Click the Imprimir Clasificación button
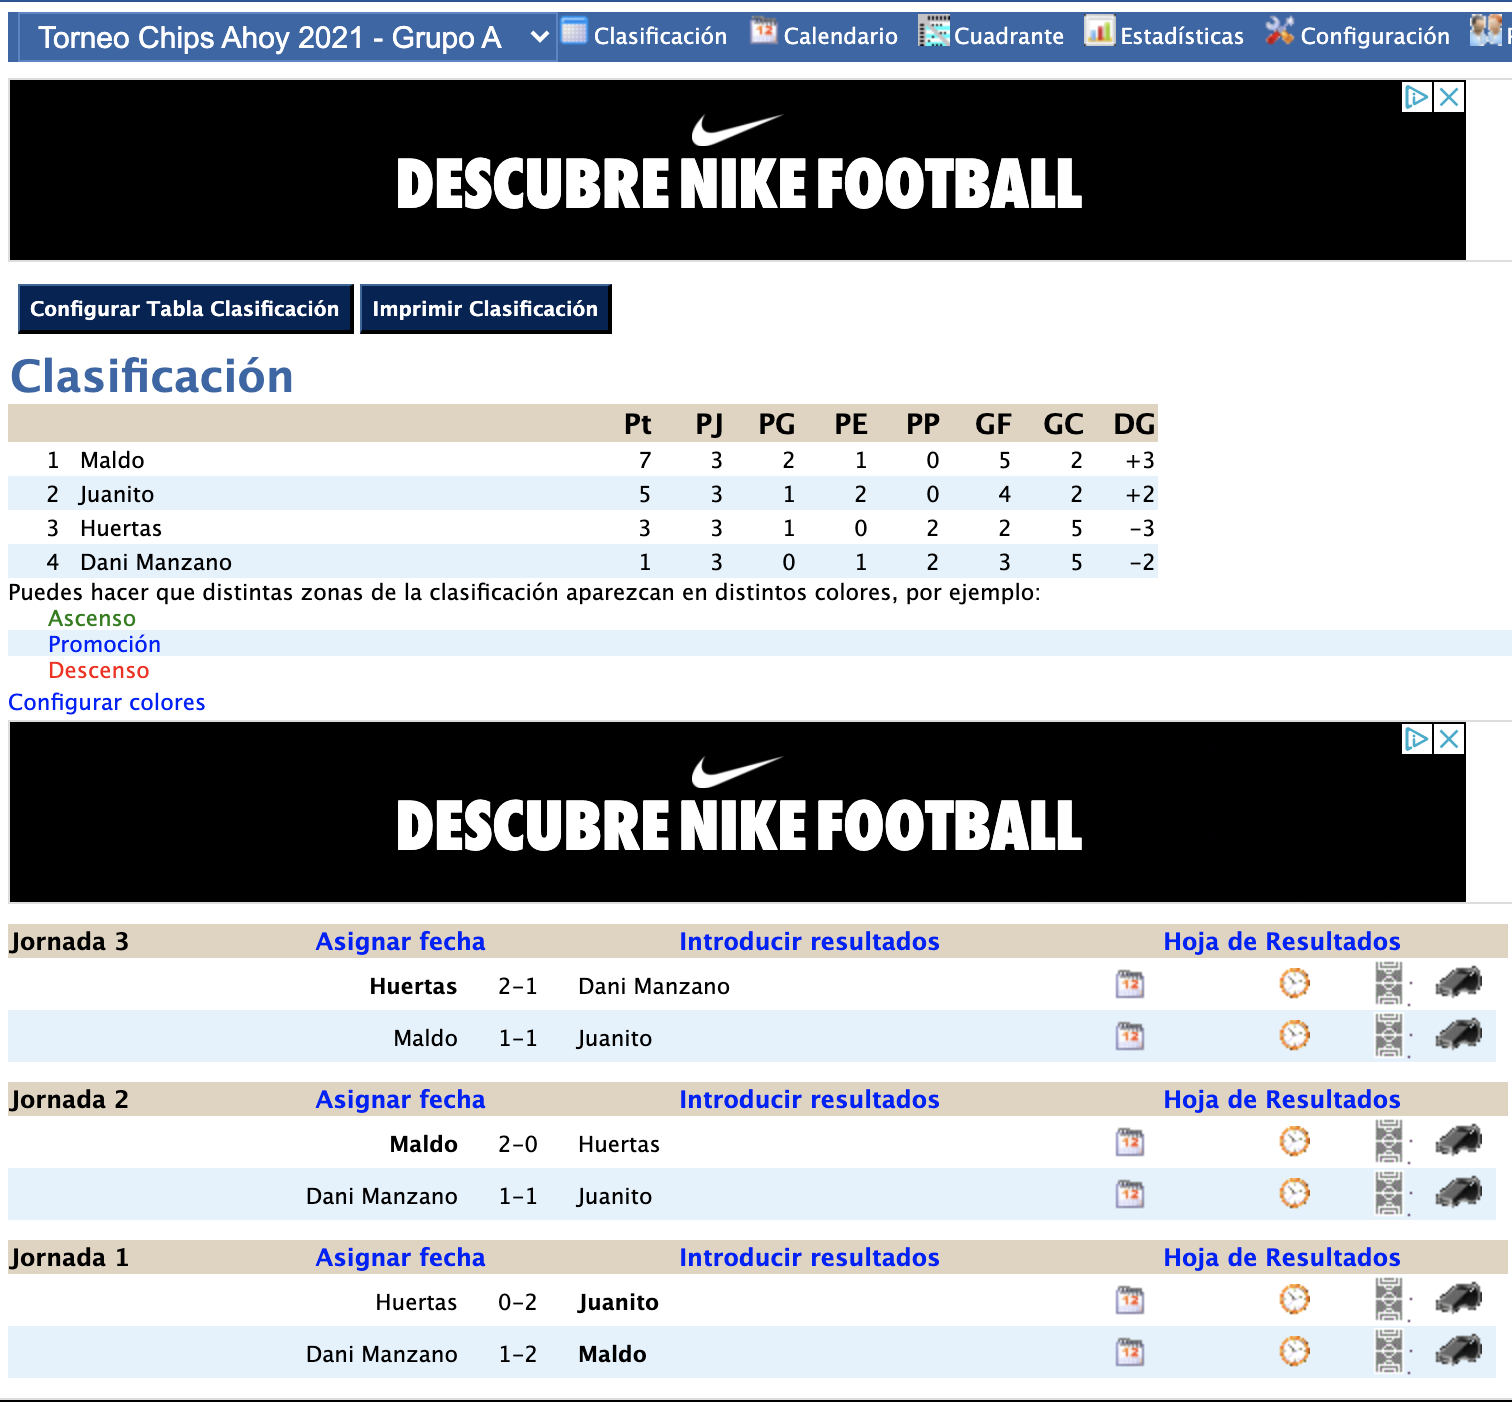Viewport: 1512px width, 1406px height. 485,309
